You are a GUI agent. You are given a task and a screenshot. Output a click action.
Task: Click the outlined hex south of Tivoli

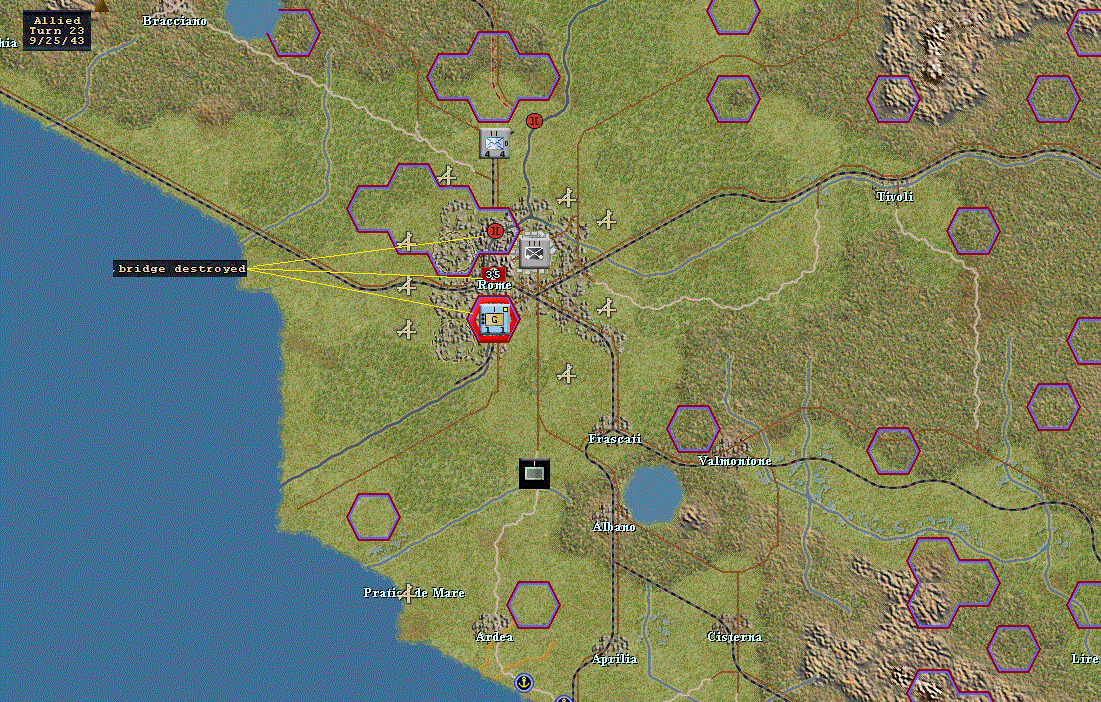(973, 231)
